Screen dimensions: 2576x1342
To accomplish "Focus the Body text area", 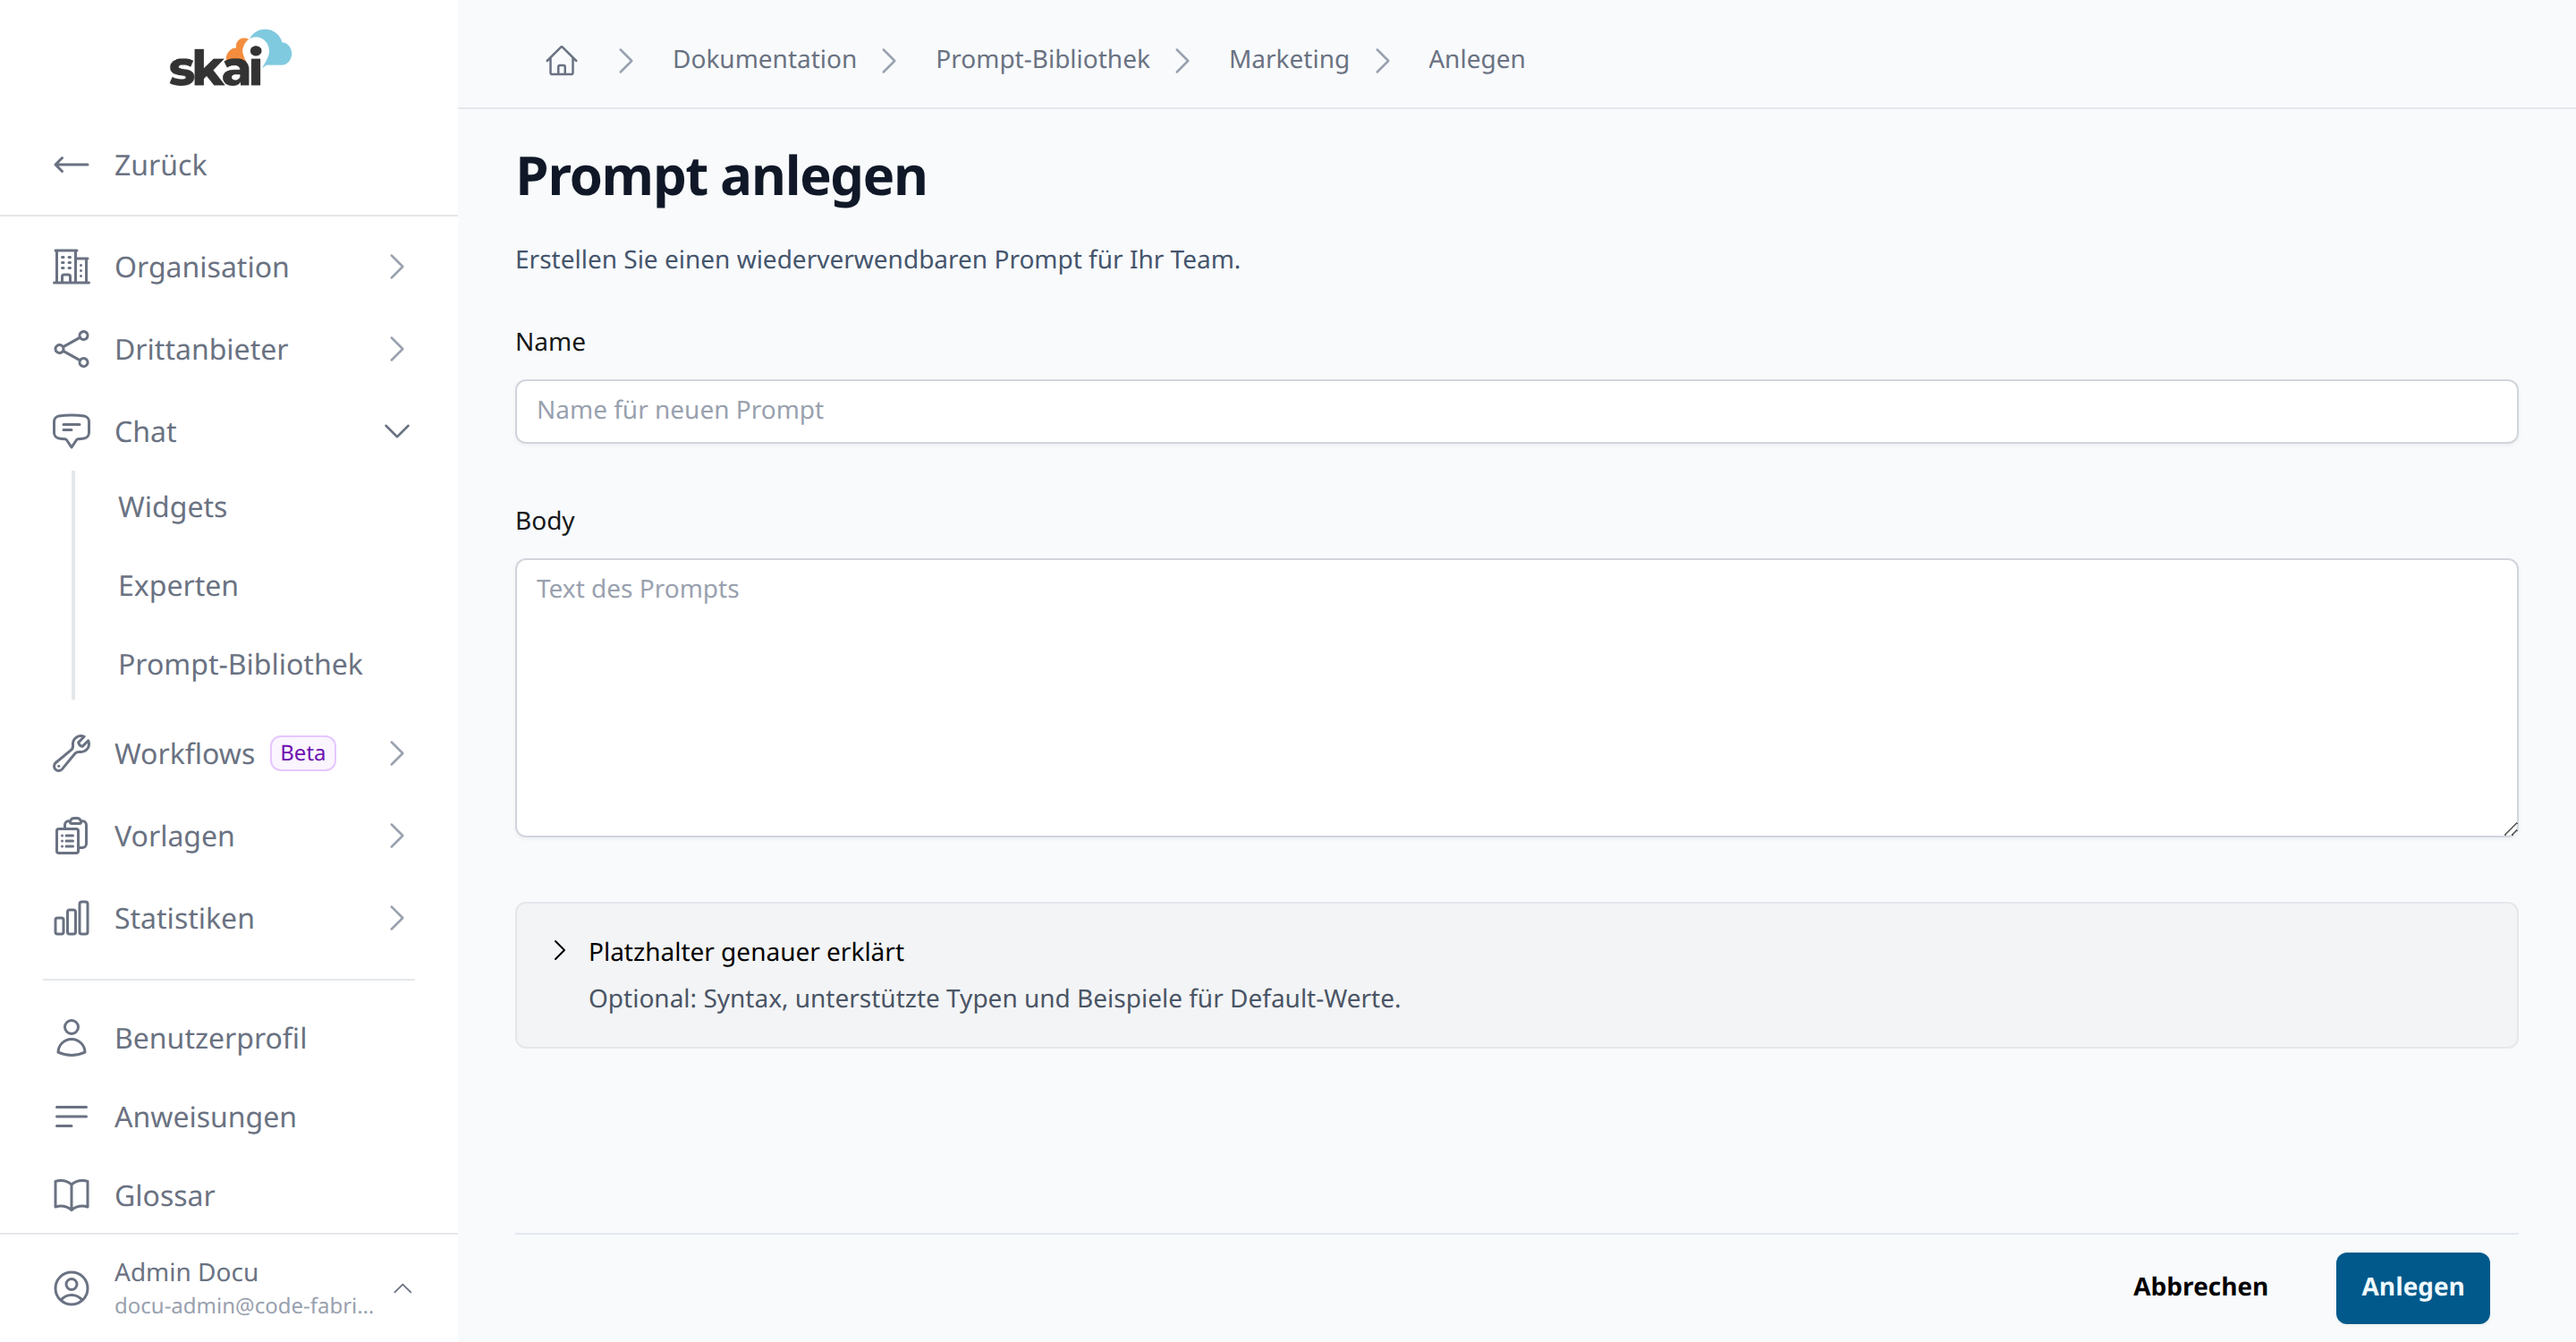I will coord(1516,697).
